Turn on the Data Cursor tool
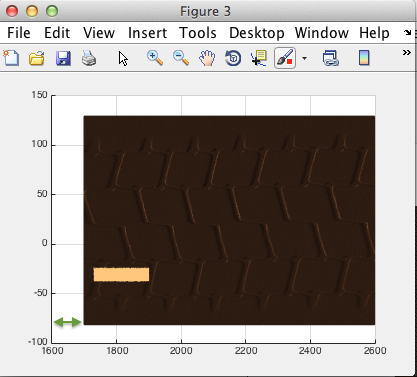 coord(259,58)
